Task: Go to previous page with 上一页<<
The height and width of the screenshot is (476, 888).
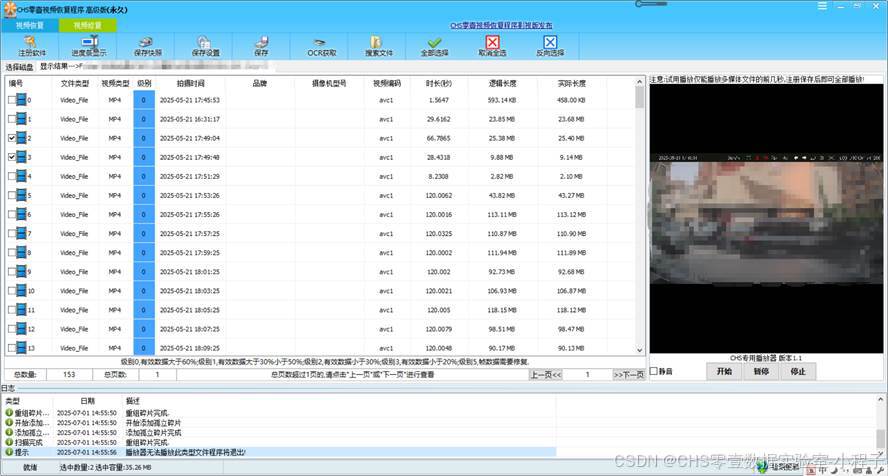Action: click(x=546, y=375)
